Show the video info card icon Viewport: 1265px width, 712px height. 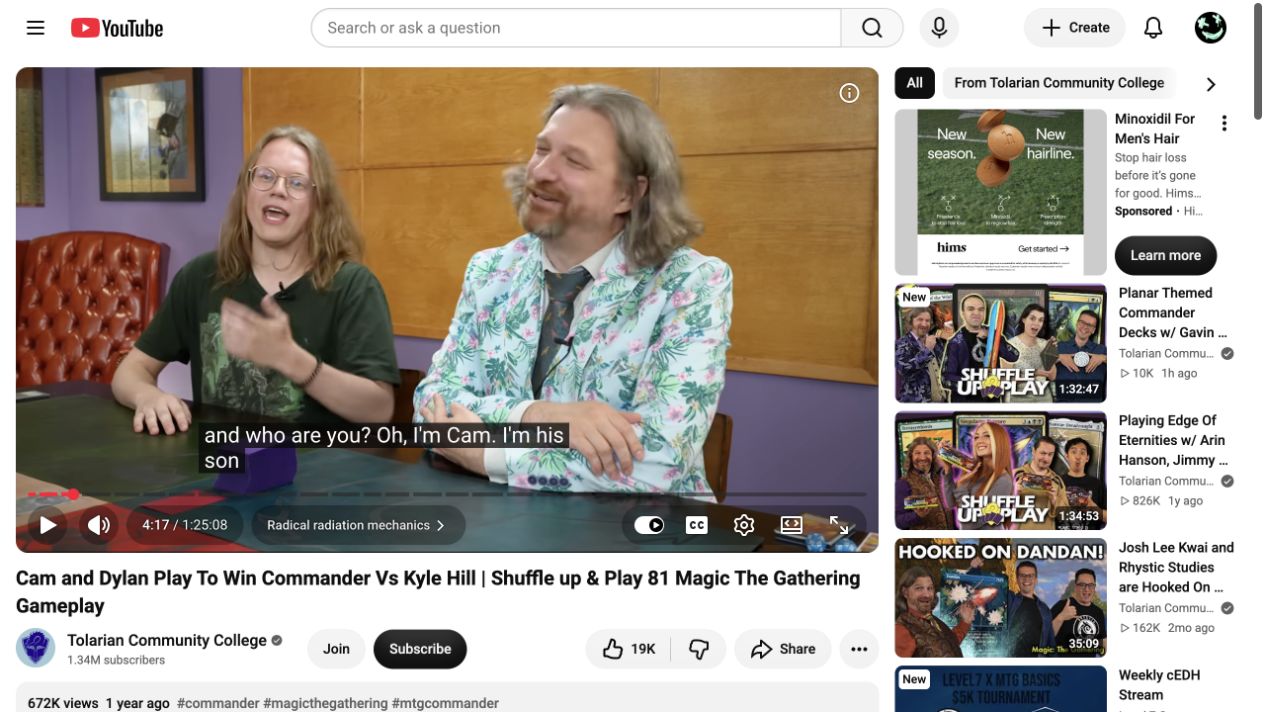(x=849, y=93)
